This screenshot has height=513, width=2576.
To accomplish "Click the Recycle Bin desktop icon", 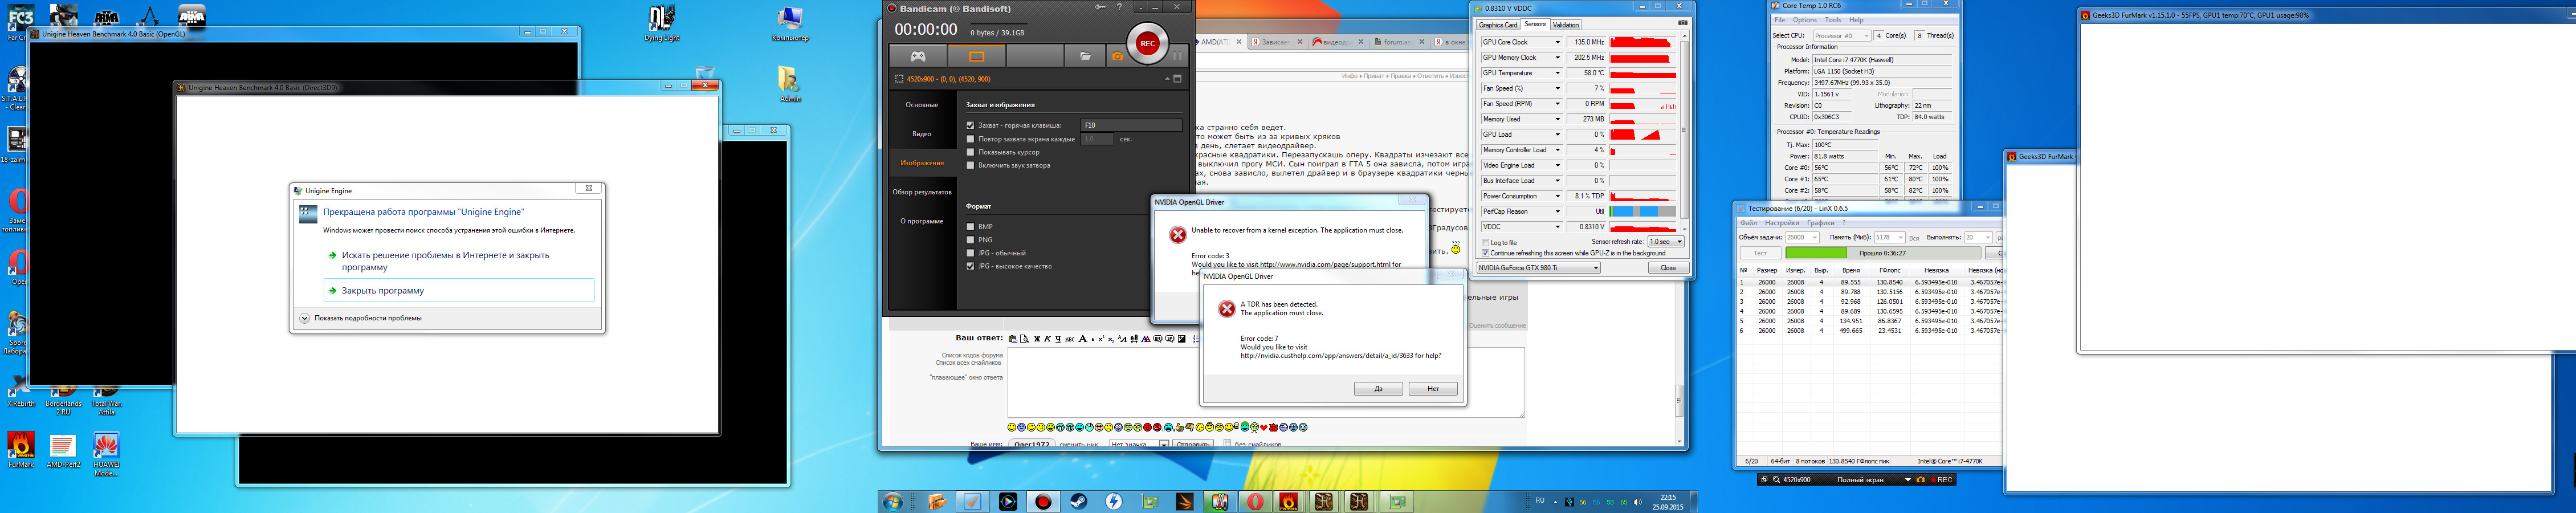I will tap(705, 73).
